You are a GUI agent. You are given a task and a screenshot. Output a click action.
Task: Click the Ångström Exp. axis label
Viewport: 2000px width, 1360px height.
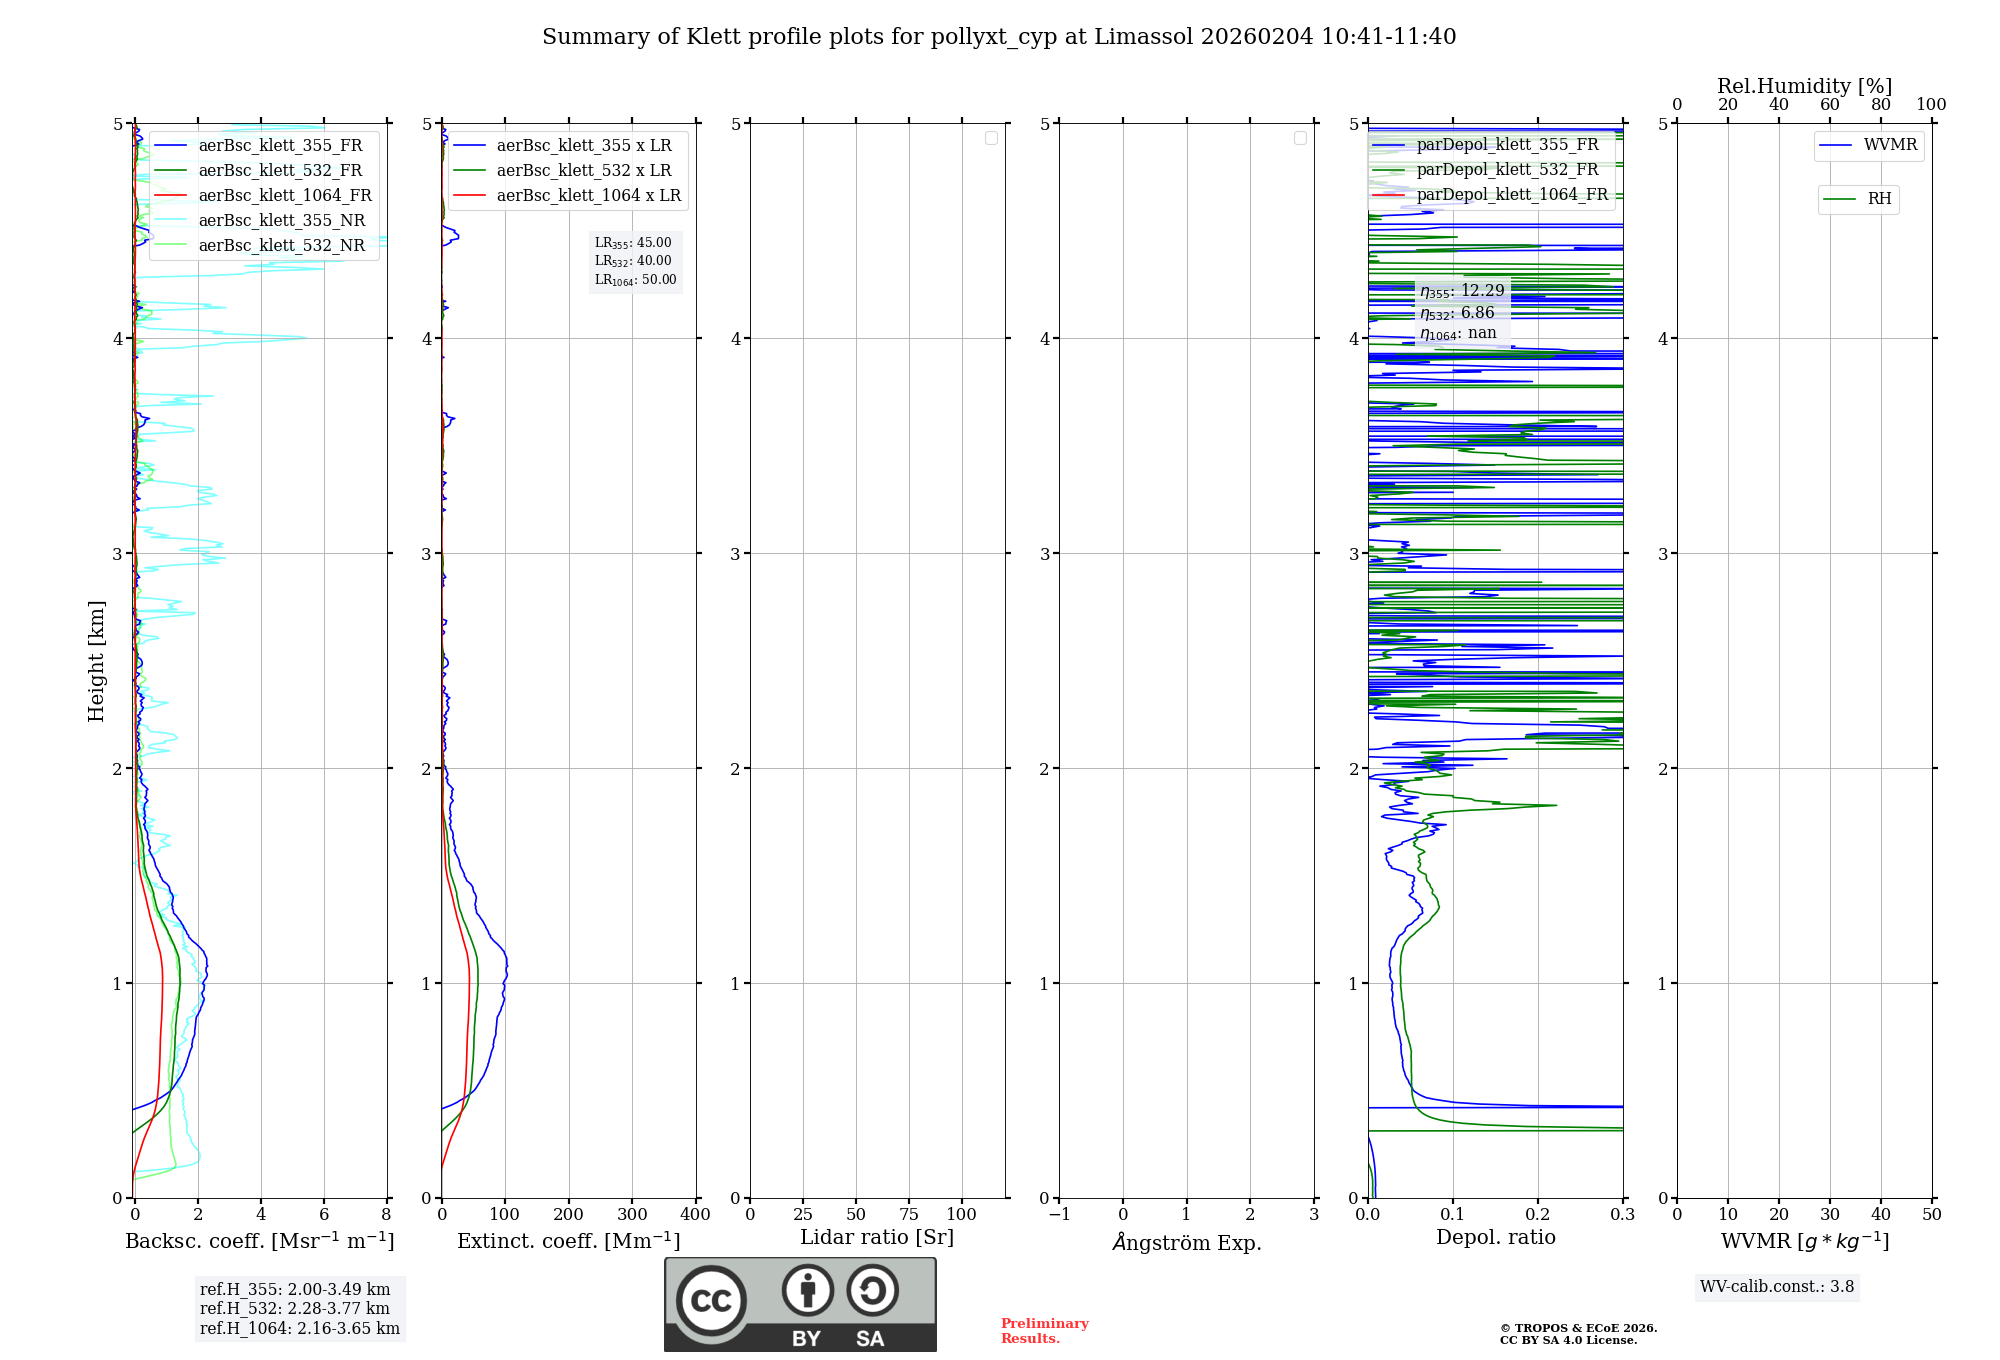pyautogui.click(x=1187, y=1242)
